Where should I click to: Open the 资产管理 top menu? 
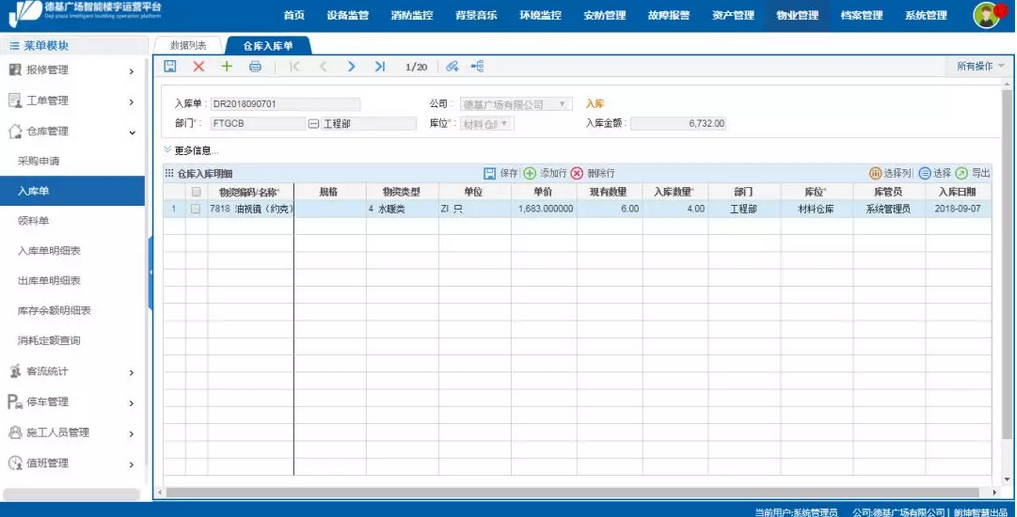click(733, 15)
